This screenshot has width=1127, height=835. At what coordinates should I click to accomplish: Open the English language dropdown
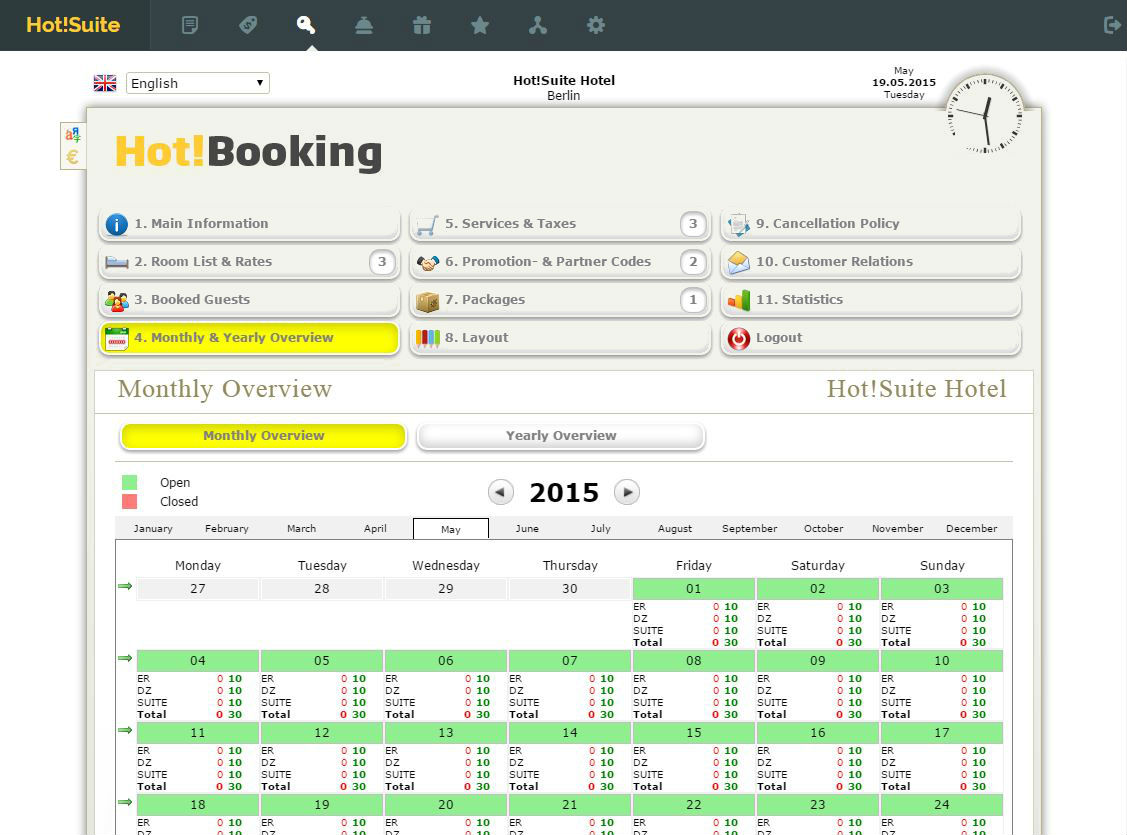pyautogui.click(x=198, y=83)
